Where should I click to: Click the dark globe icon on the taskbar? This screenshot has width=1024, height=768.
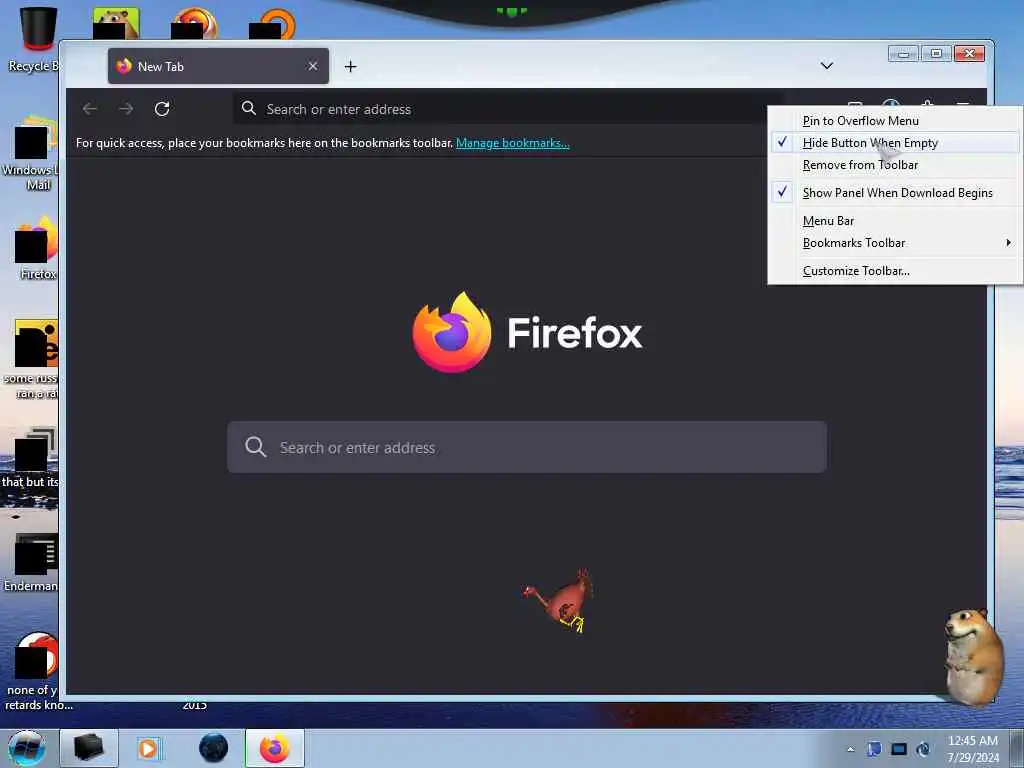(214, 748)
